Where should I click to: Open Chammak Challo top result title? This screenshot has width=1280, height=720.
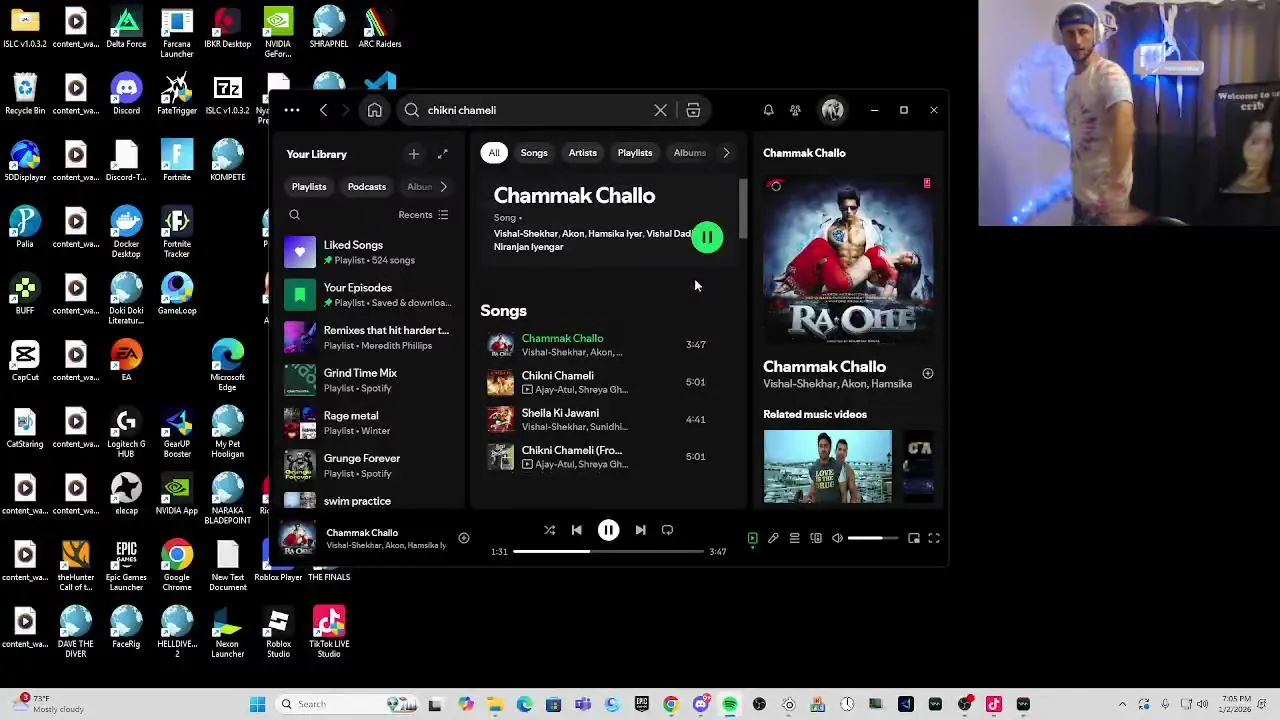[574, 196]
